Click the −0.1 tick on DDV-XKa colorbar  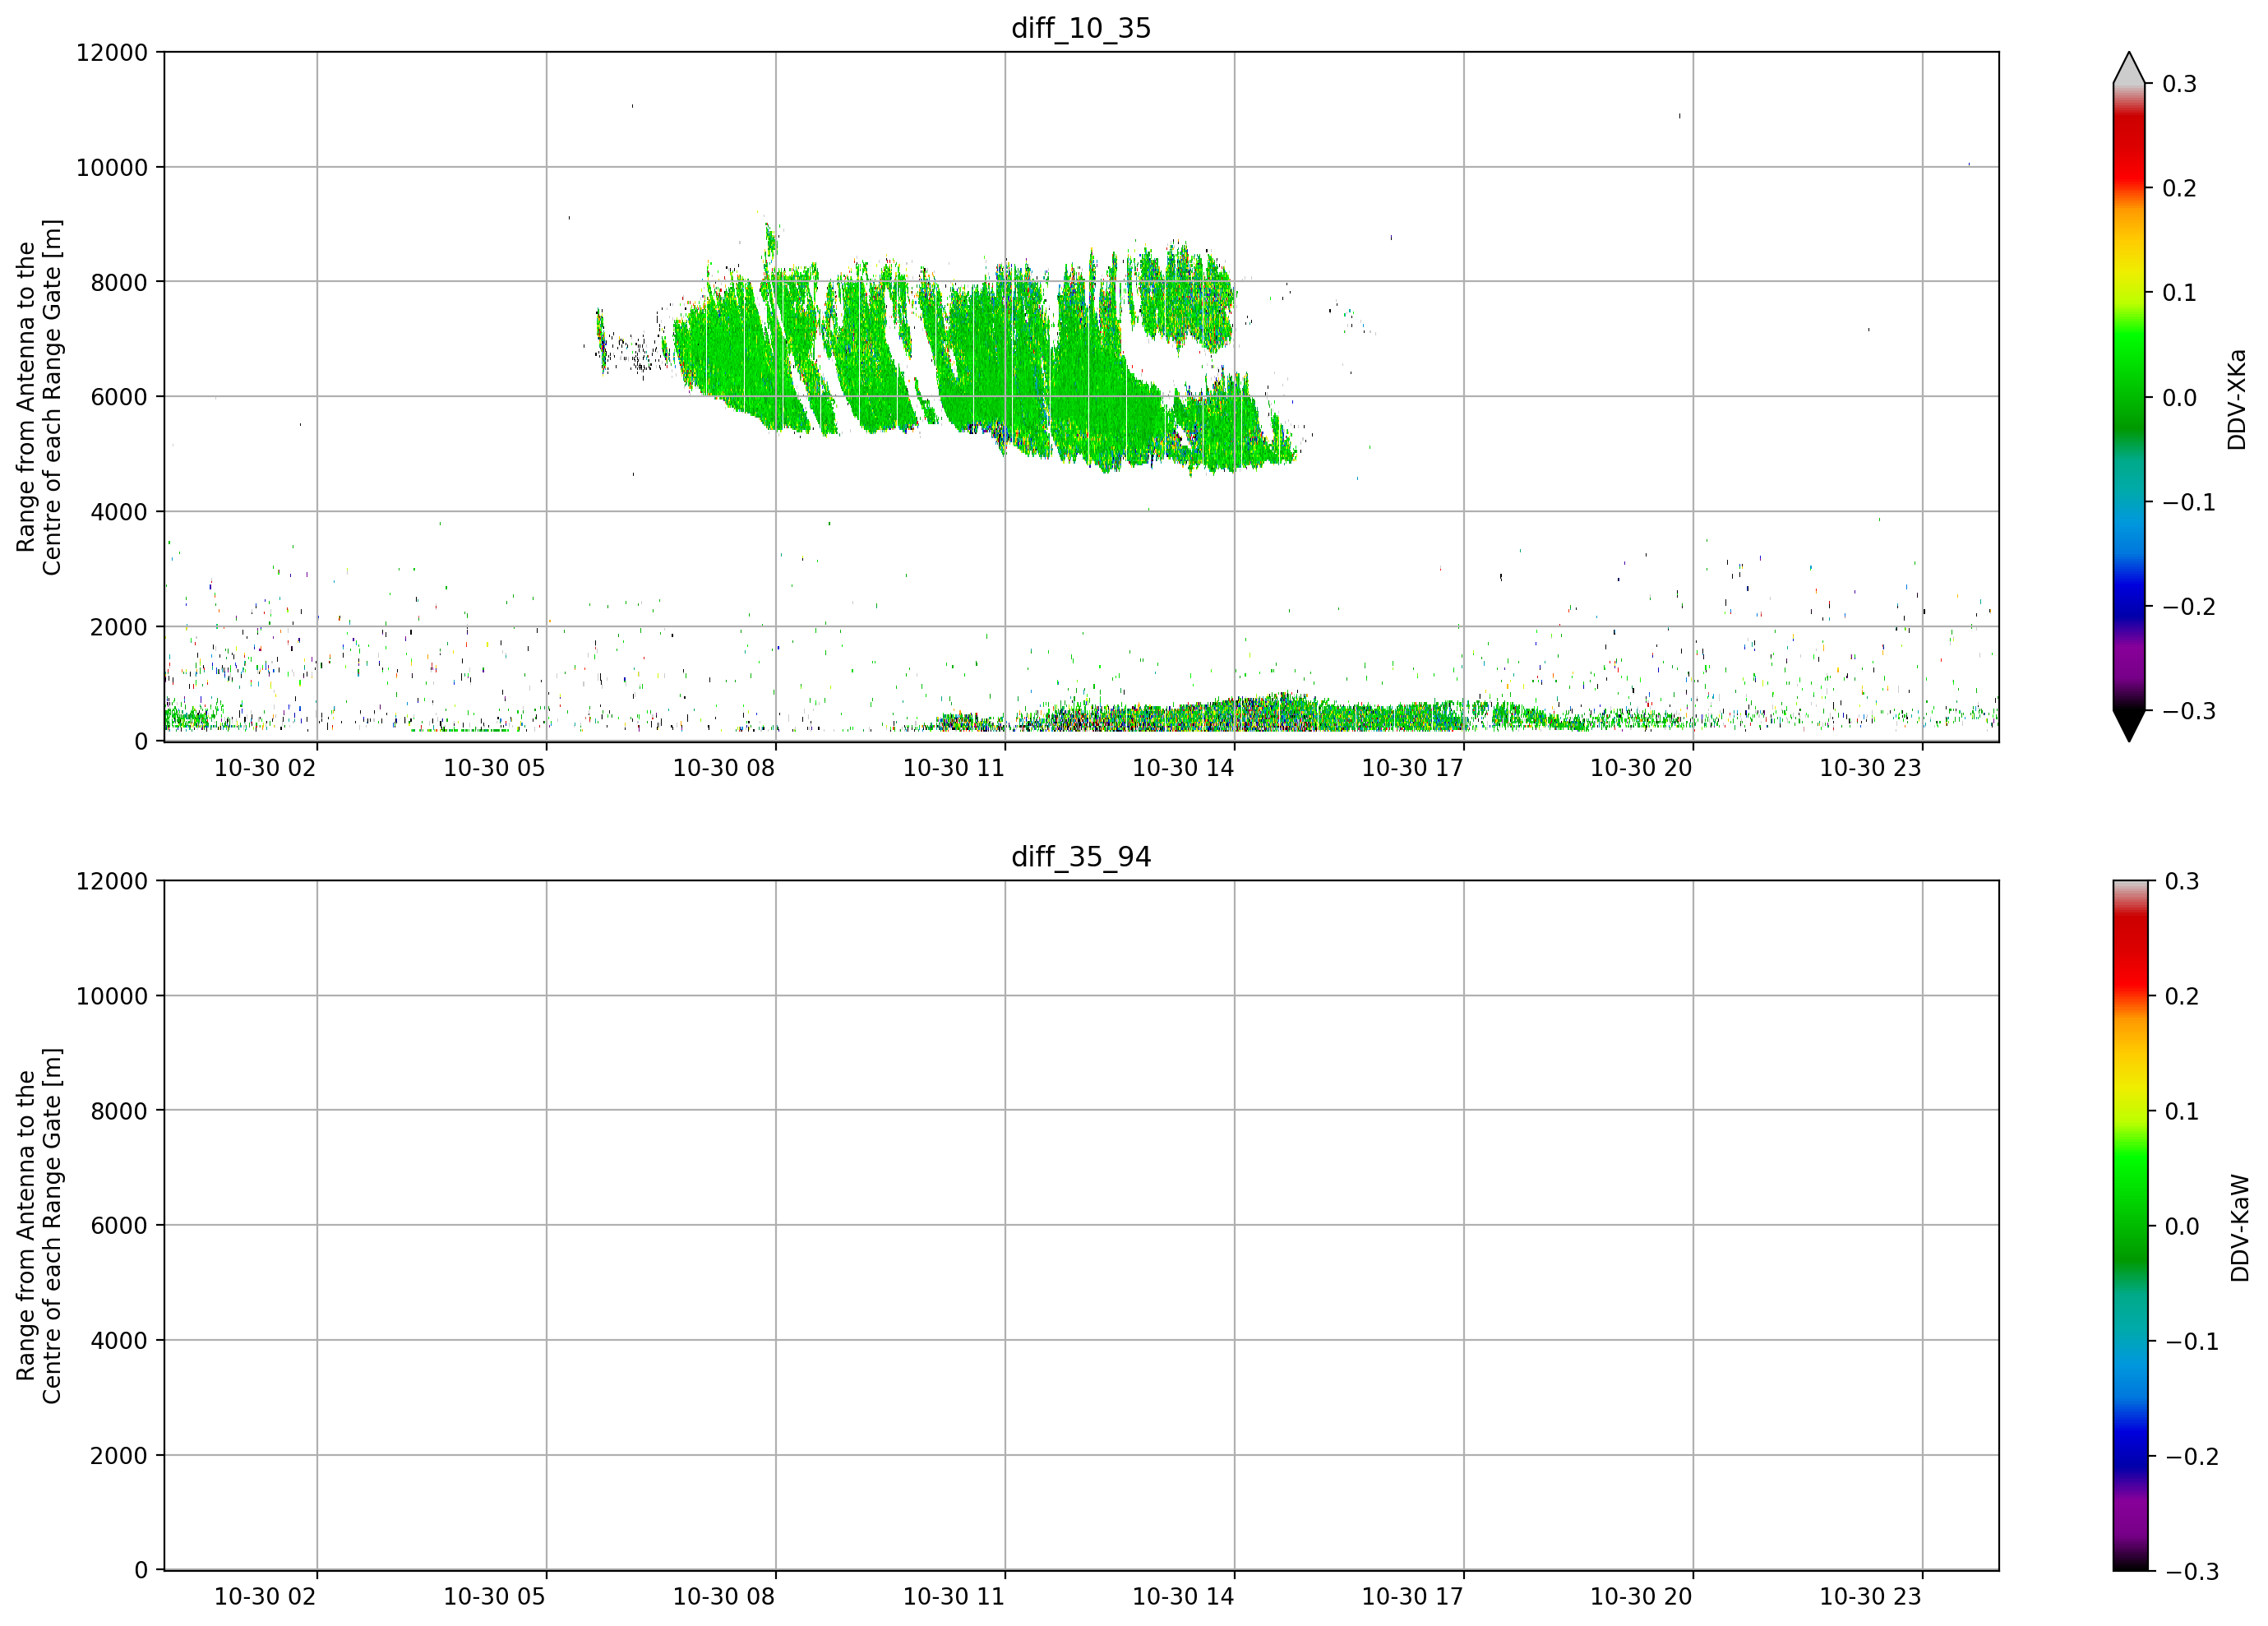coord(2189,502)
